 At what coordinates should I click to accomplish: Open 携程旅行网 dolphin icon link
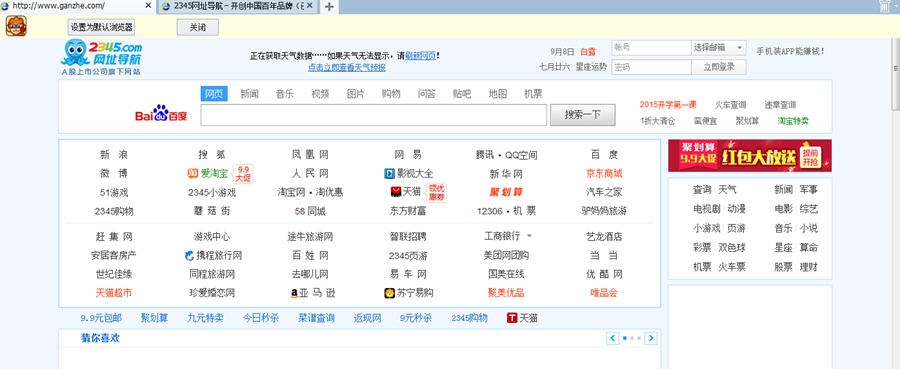(x=213, y=255)
